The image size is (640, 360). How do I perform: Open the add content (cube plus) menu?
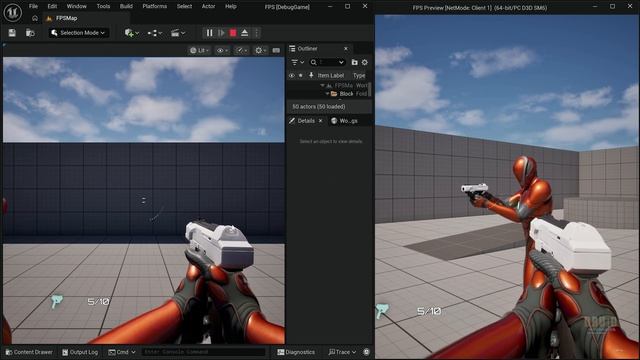[x=132, y=33]
